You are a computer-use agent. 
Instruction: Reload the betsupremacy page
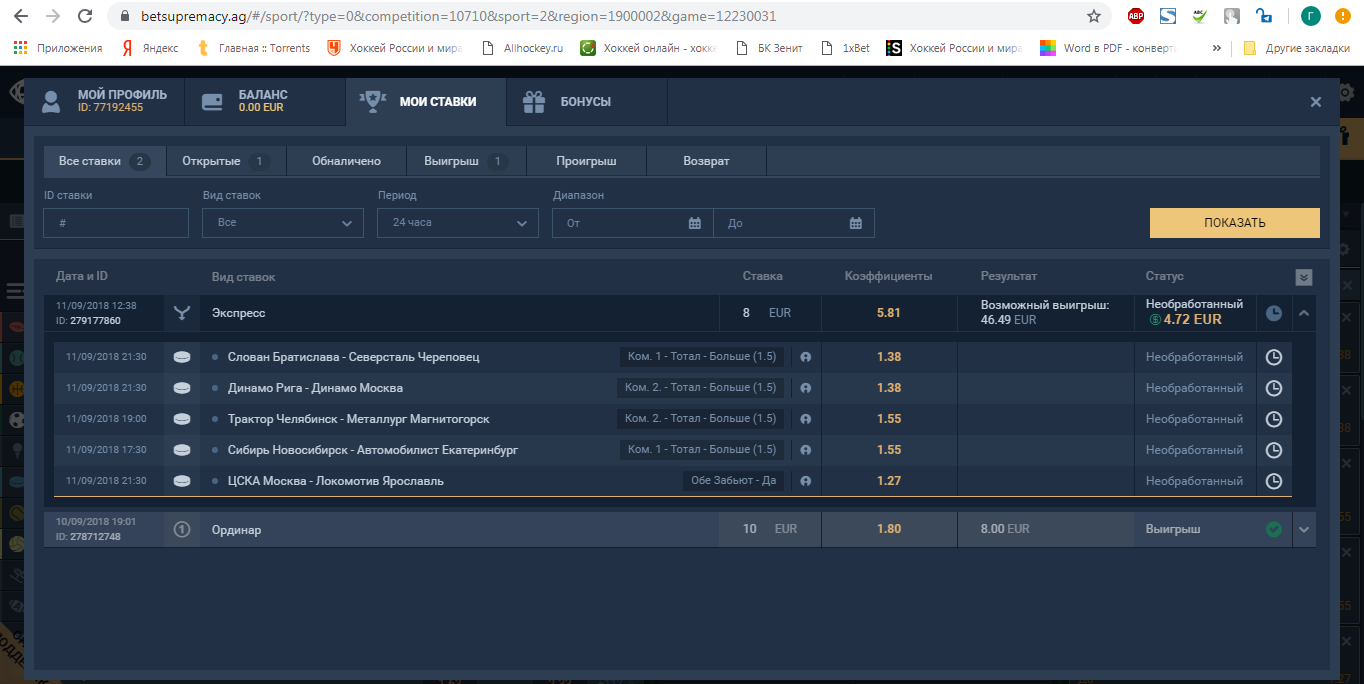tap(86, 16)
